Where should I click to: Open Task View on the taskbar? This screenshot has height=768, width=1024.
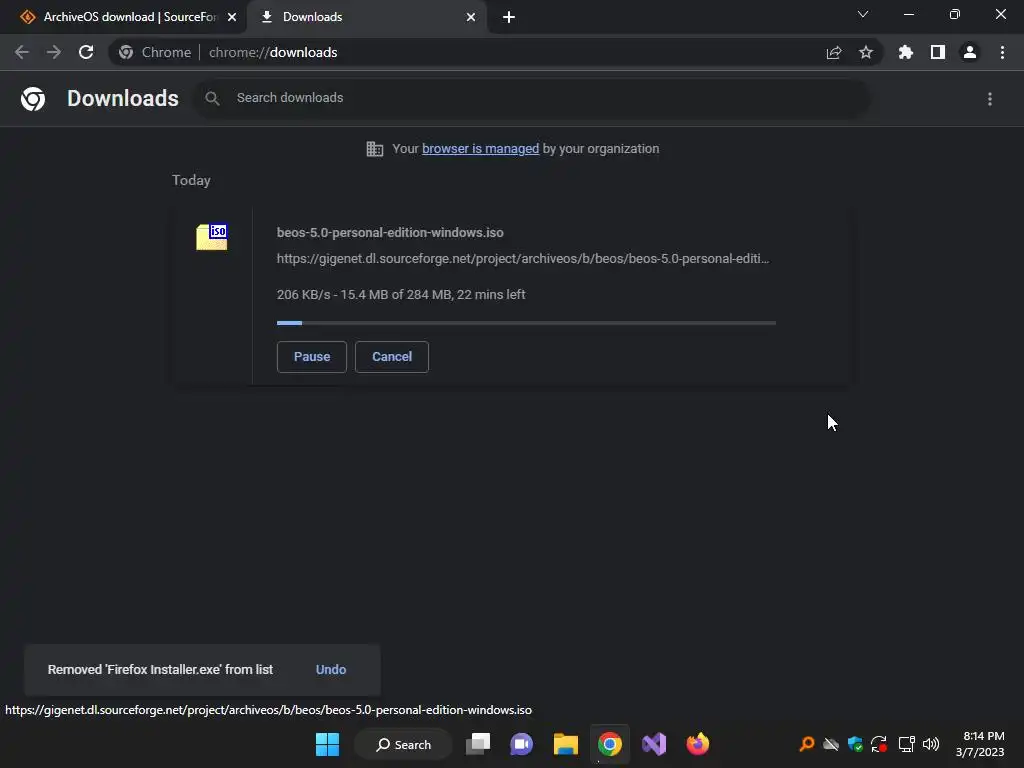[478, 744]
